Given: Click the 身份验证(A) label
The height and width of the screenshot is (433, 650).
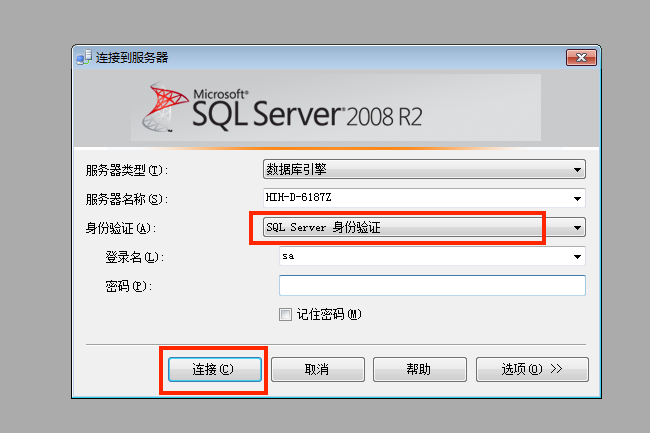Looking at the screenshot, I should [x=121, y=228].
